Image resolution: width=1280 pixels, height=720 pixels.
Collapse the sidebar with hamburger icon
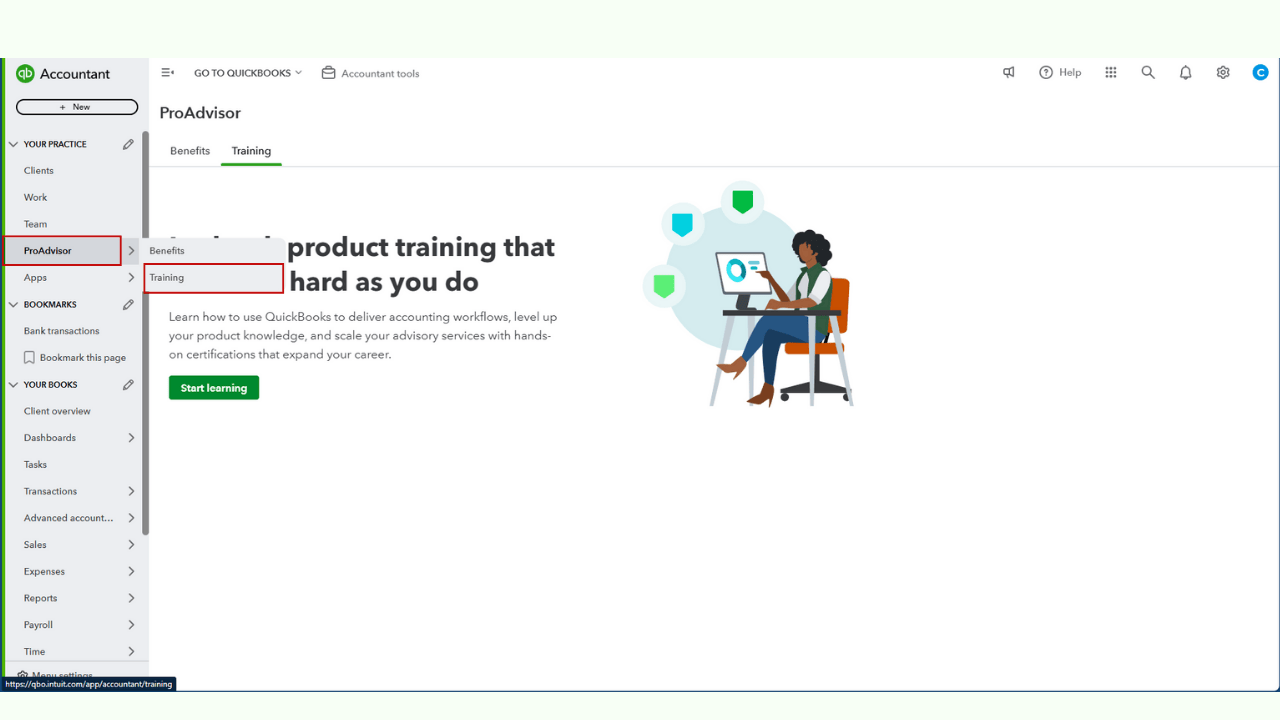click(168, 73)
